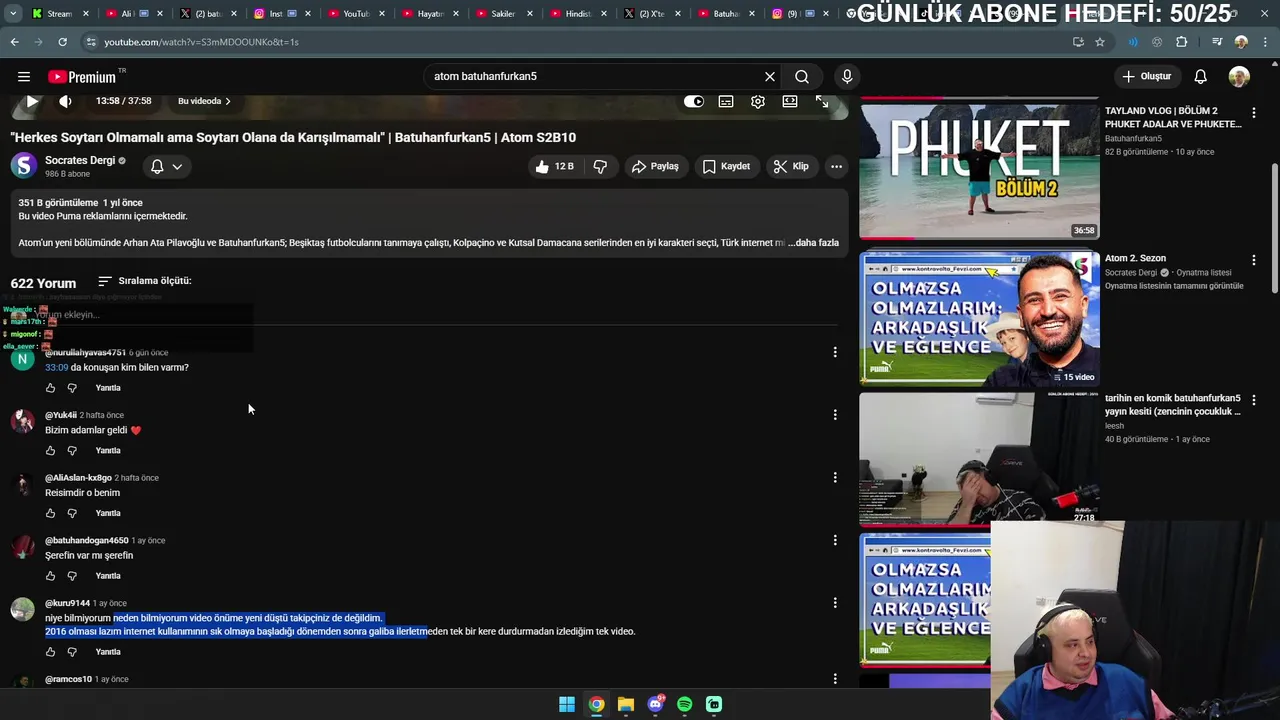Viewport: 1280px width, 720px height.
Task: Open the YouTube account avatar menu
Action: point(1239,77)
